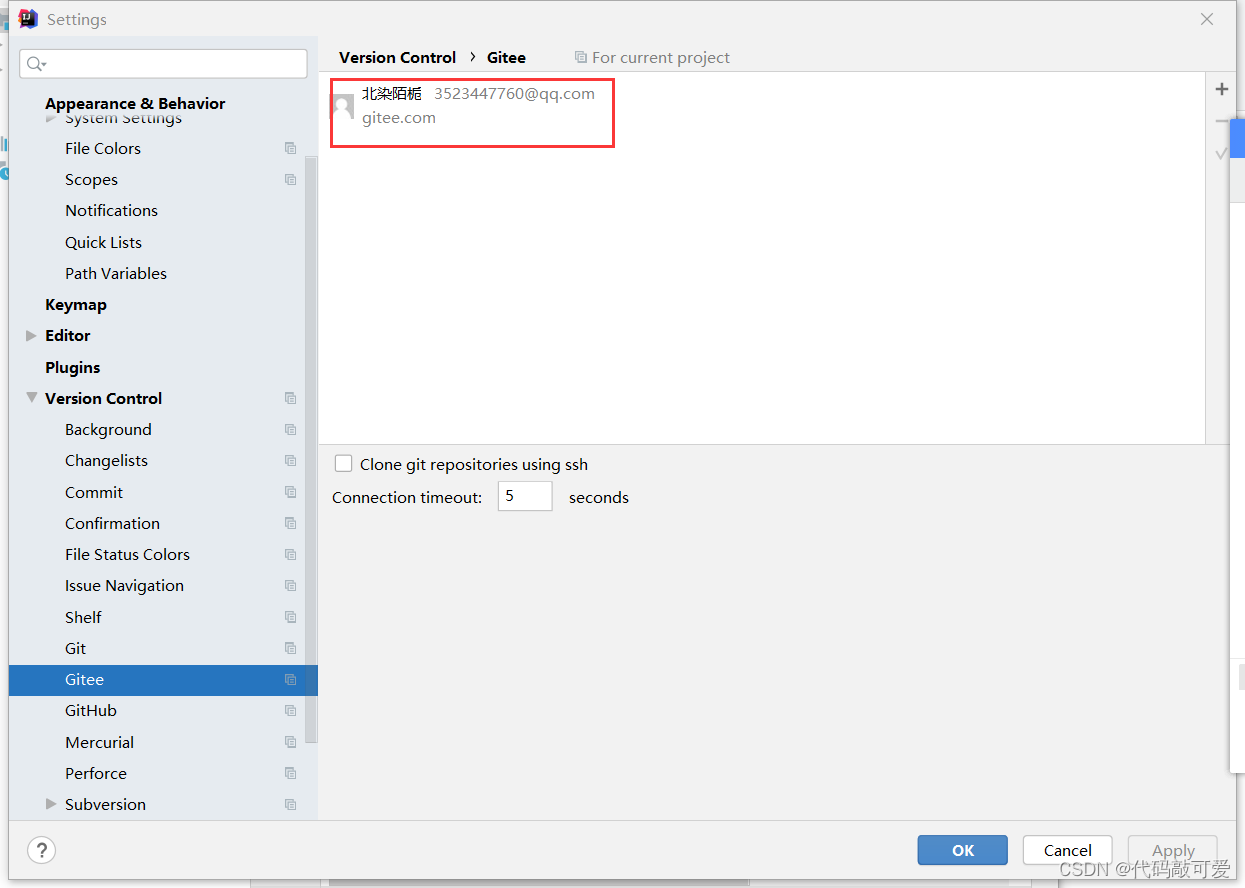Open the Mercurial settings page
1245x888 pixels.
pyautogui.click(x=99, y=742)
